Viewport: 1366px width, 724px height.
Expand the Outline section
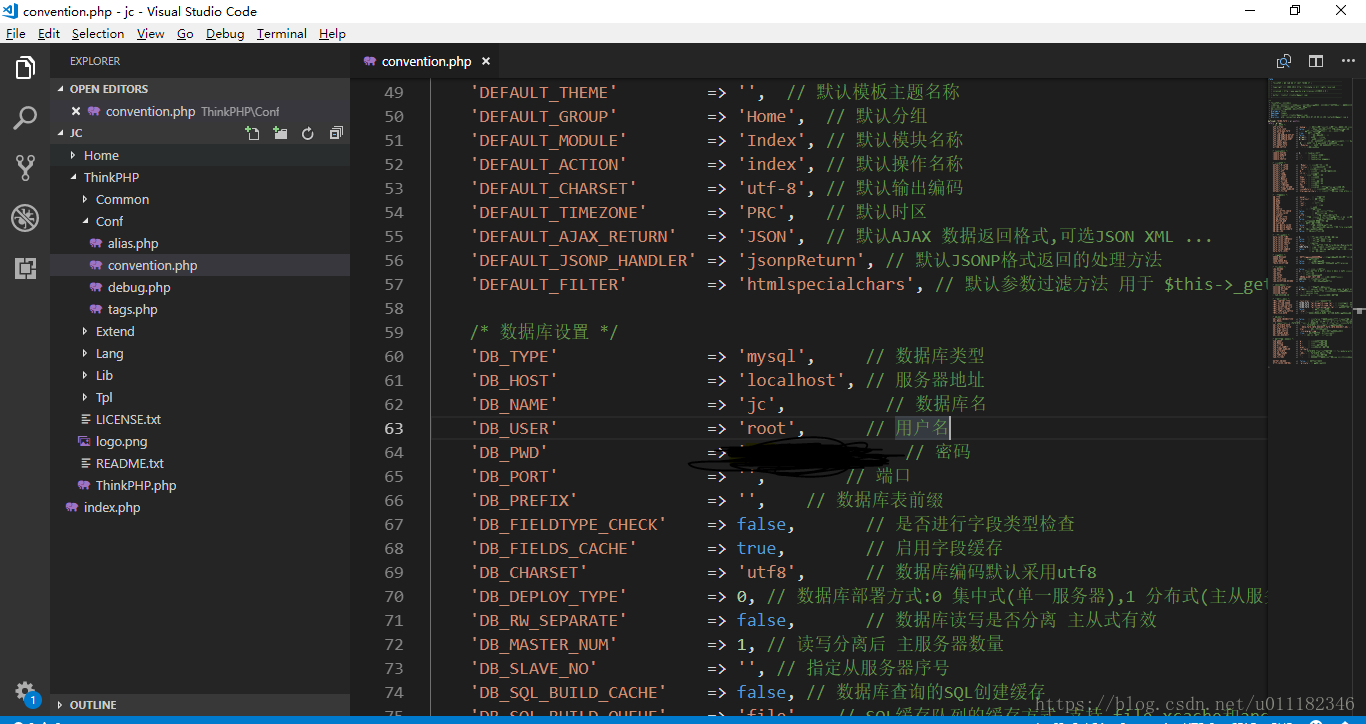pyautogui.click(x=200, y=705)
